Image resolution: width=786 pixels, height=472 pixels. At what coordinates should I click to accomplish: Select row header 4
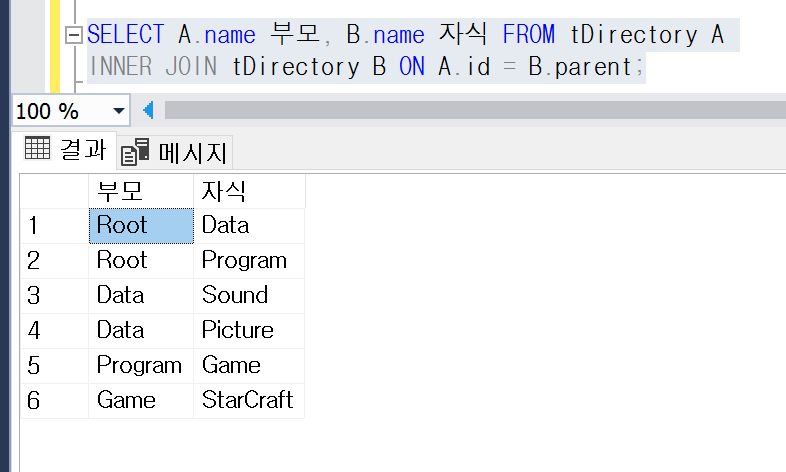pyautogui.click(x=55, y=331)
